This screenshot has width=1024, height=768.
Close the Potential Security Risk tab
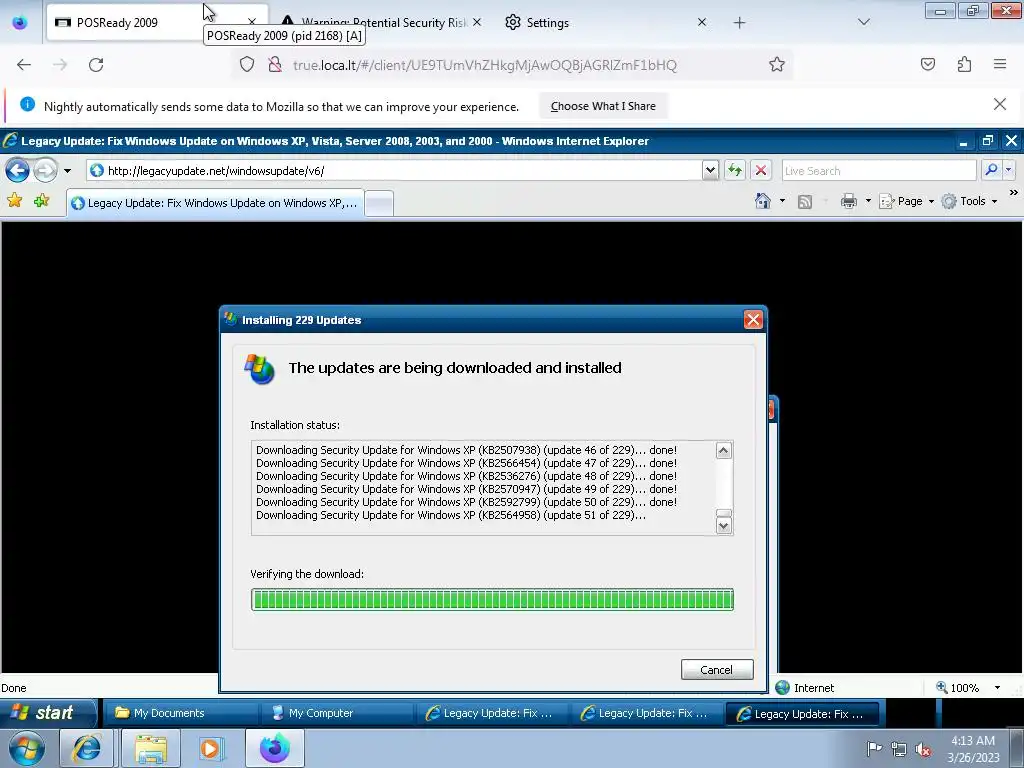click(x=477, y=22)
